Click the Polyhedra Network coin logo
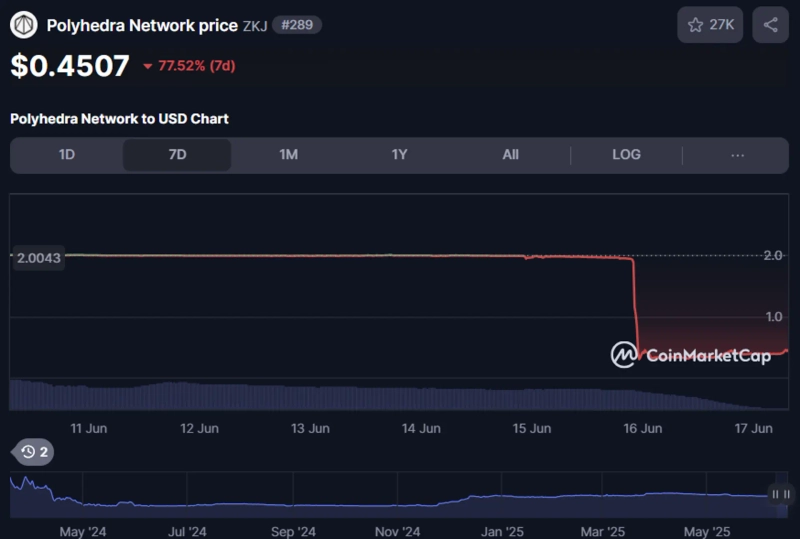 coord(23,25)
